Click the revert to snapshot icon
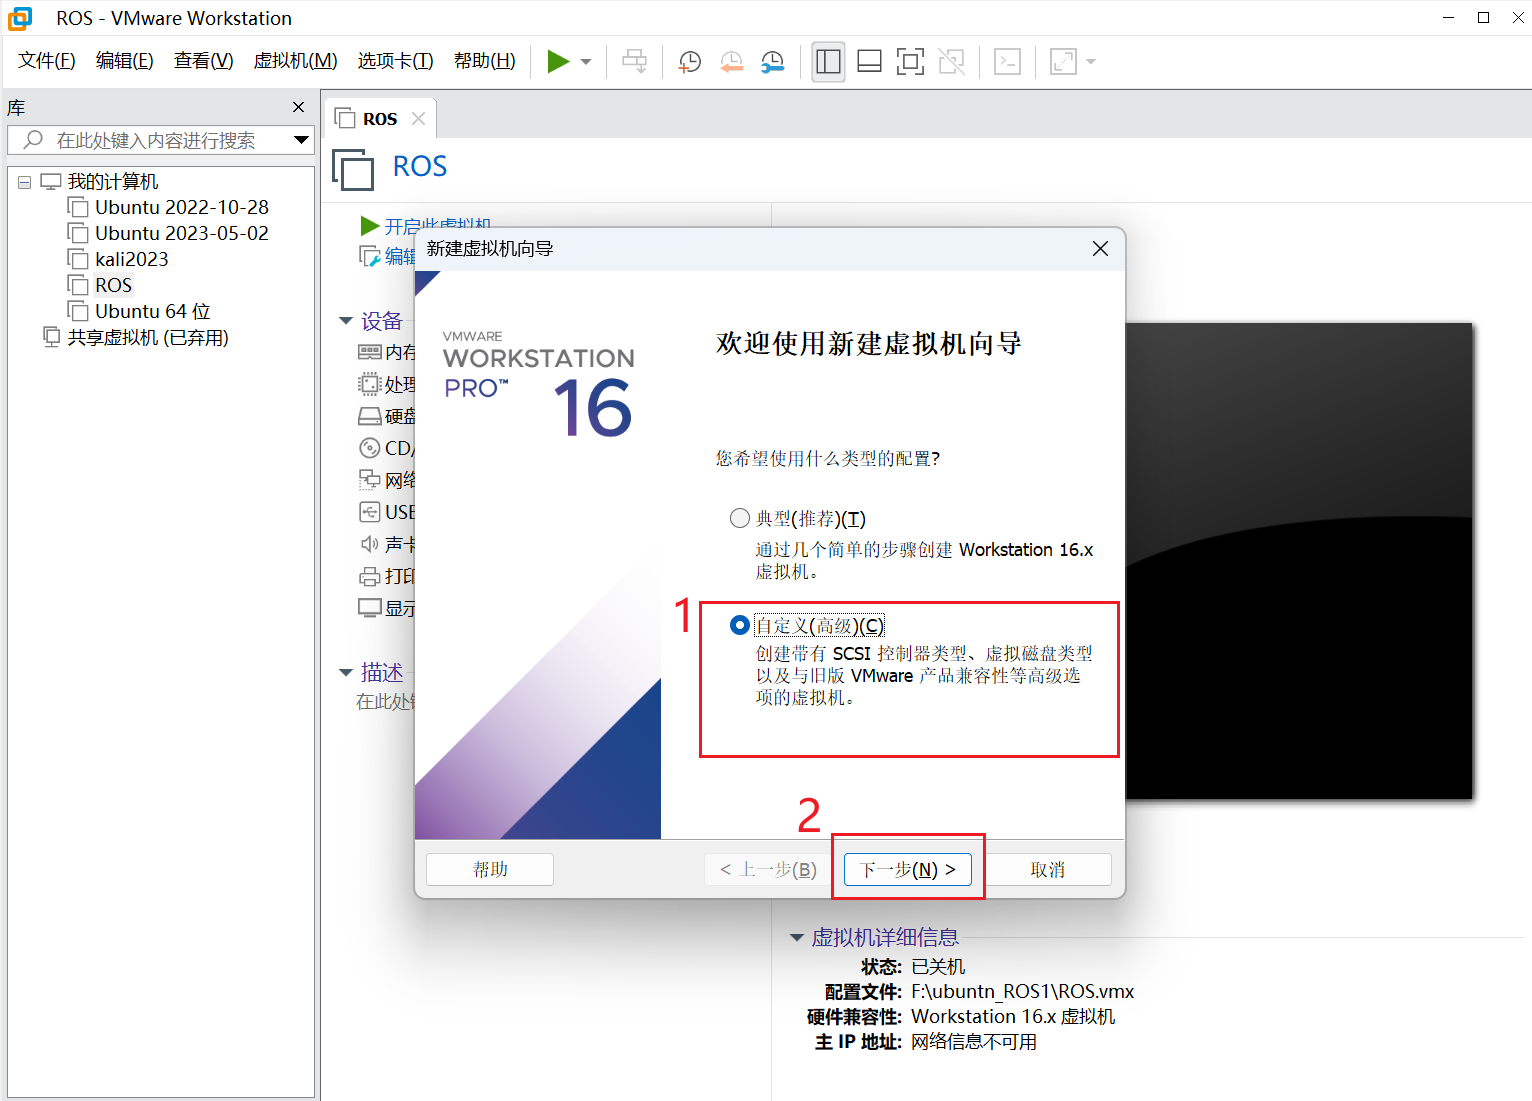The height and width of the screenshot is (1101, 1532). [x=731, y=62]
